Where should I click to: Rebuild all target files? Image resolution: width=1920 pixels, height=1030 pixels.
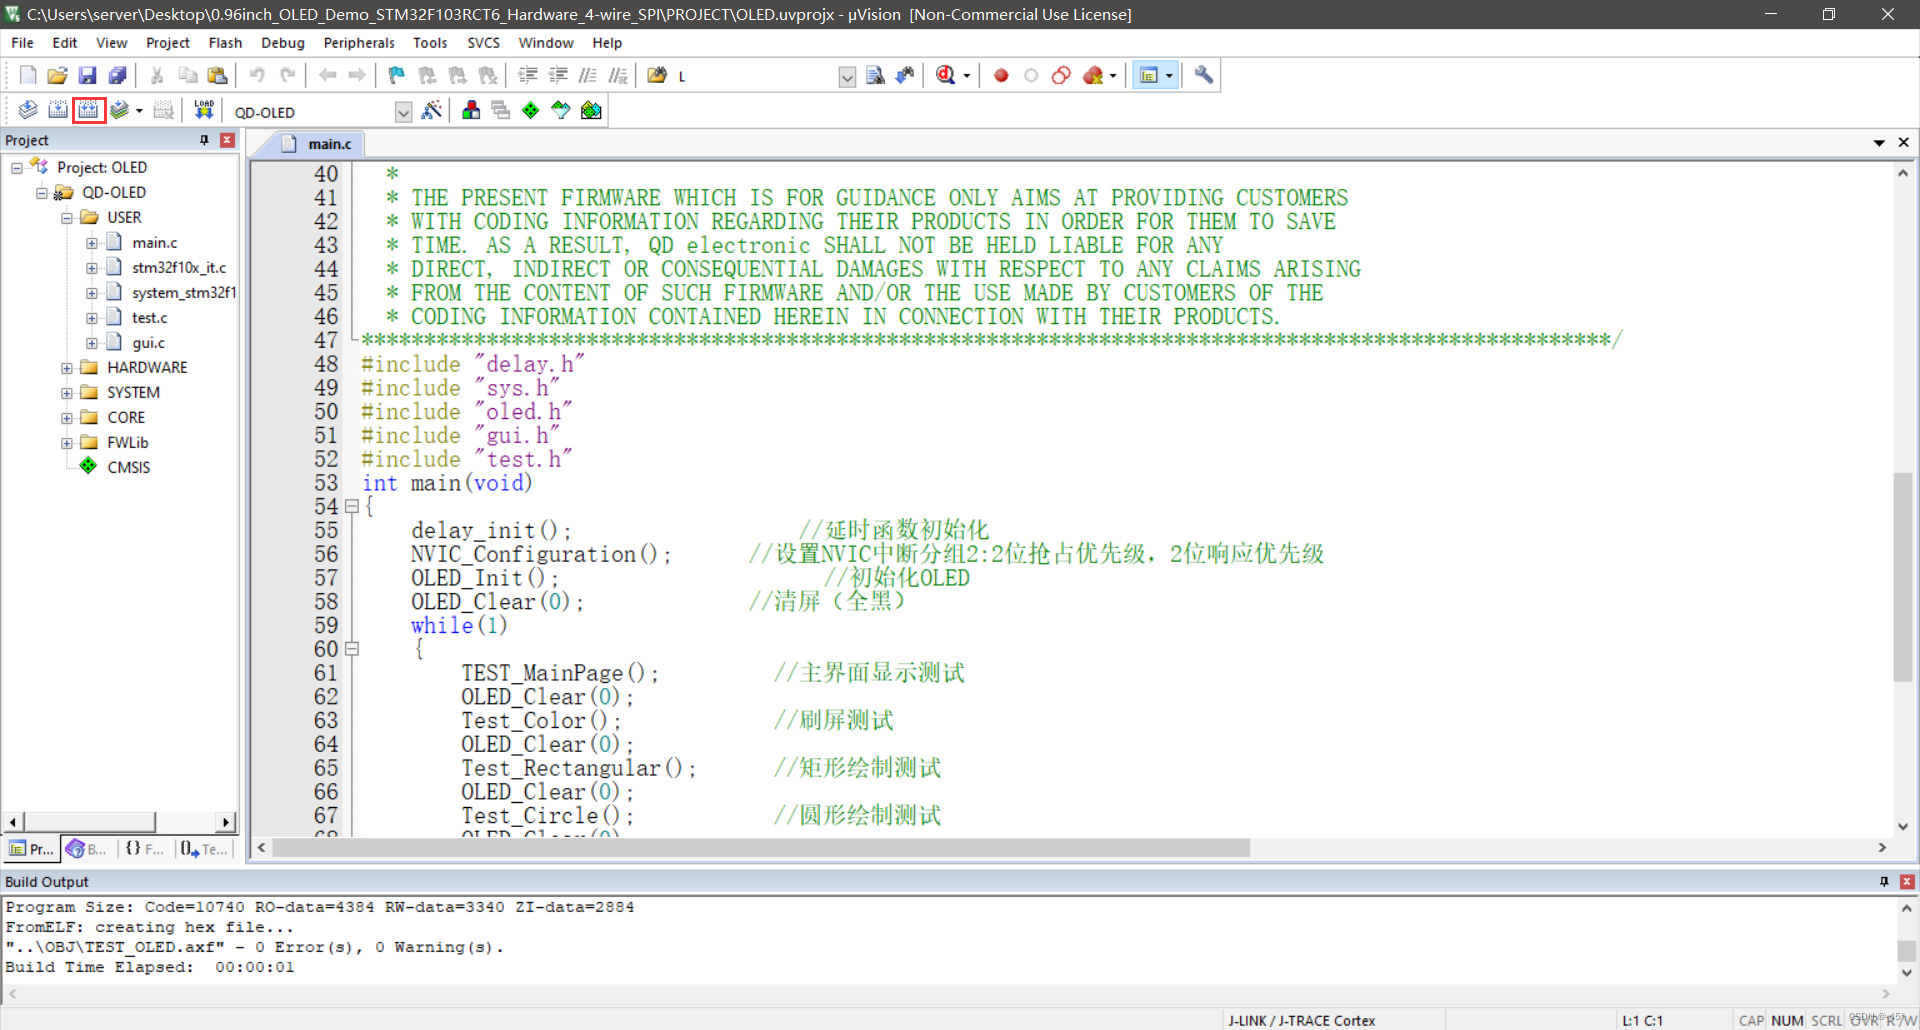click(x=89, y=110)
